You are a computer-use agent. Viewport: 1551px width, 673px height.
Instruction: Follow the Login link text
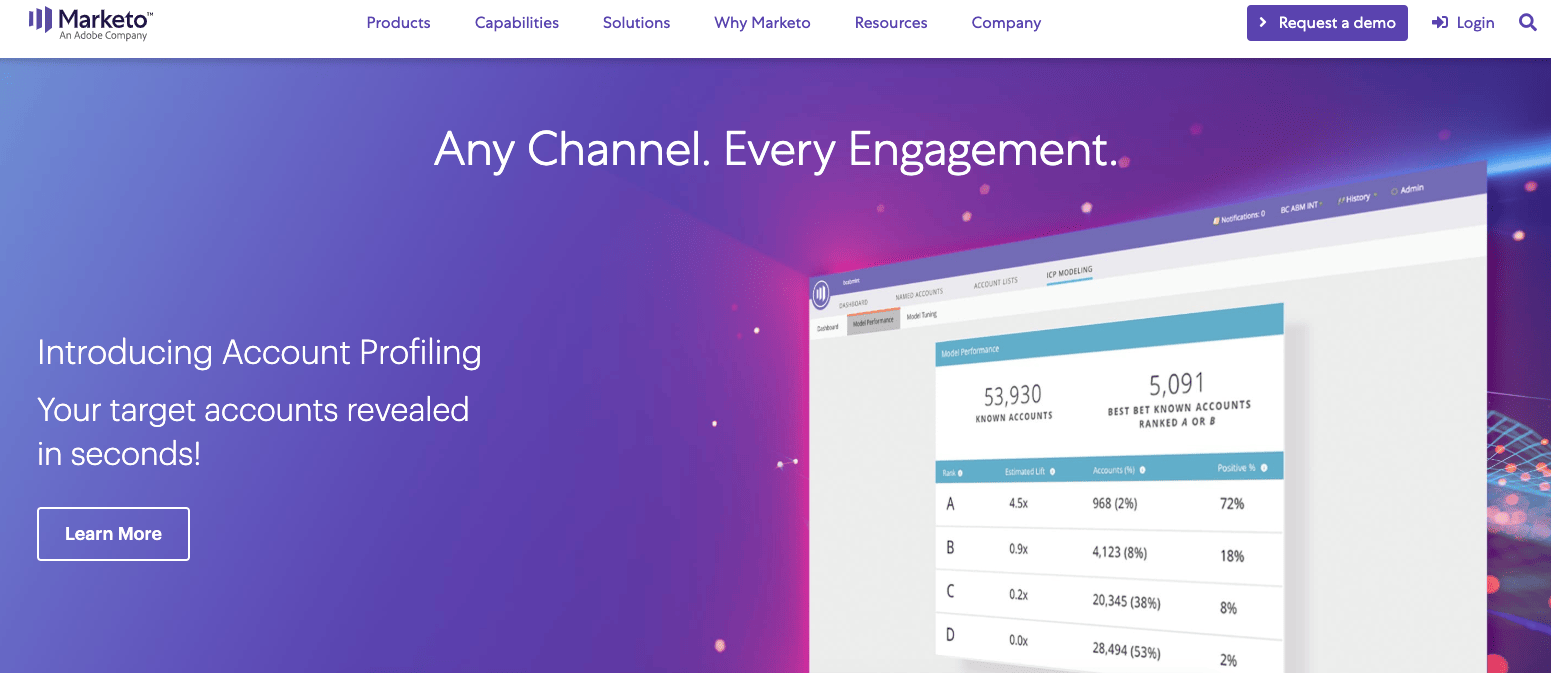pos(1475,23)
